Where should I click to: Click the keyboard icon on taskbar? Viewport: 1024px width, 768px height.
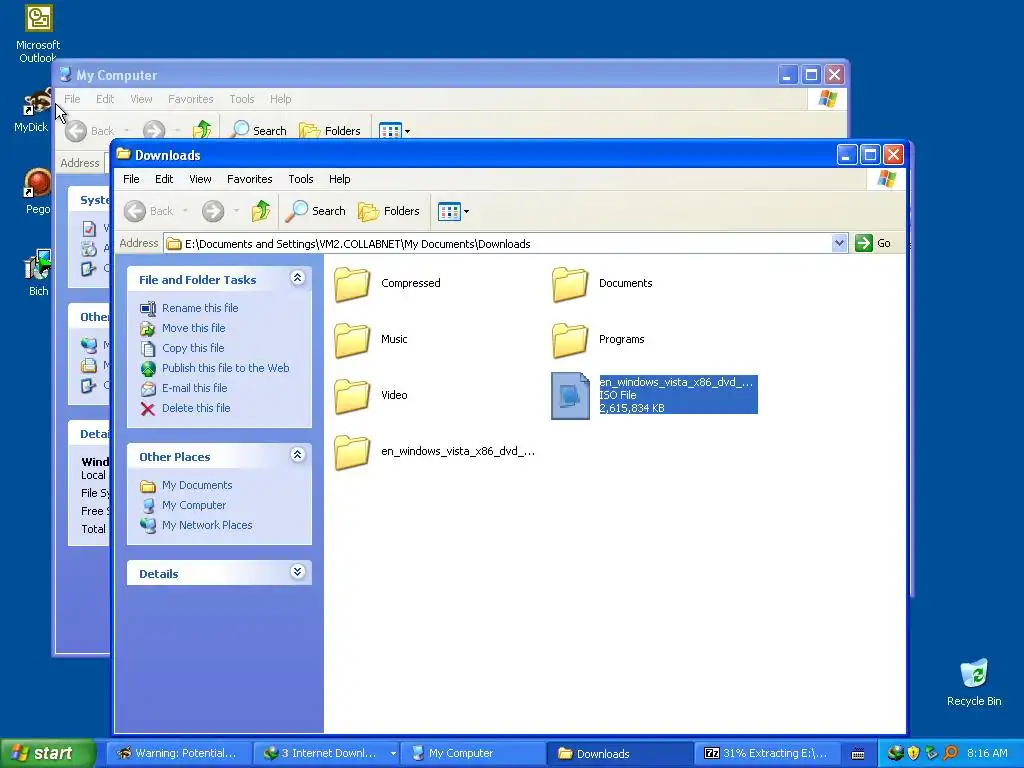click(858, 754)
